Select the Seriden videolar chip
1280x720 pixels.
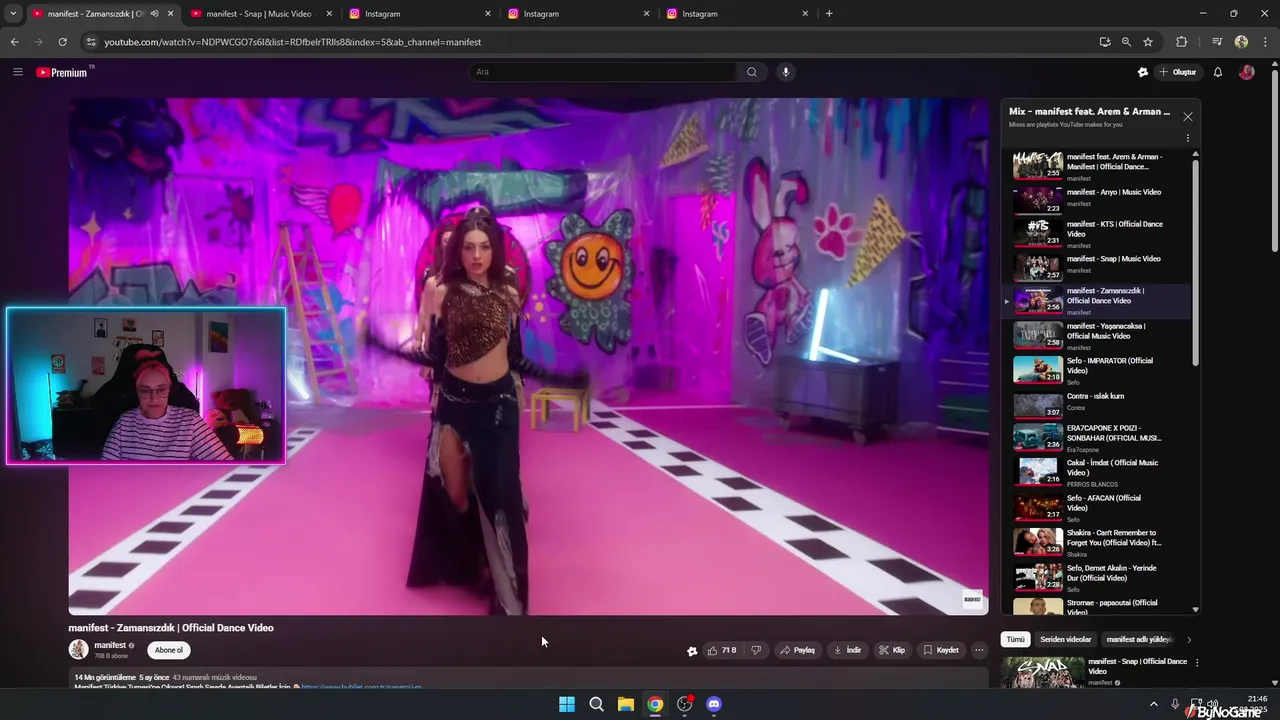pos(1065,639)
